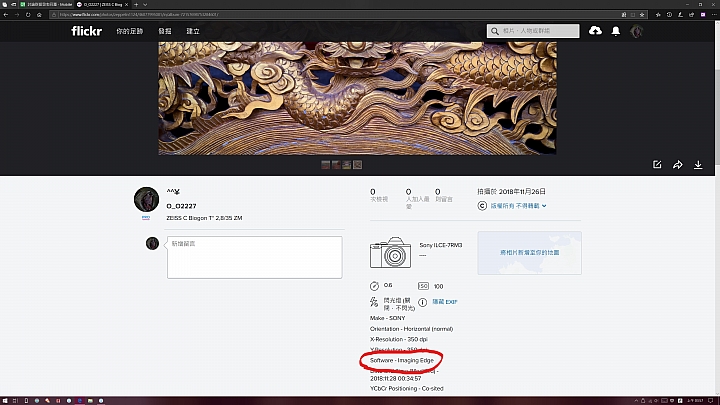This screenshot has height=405, width=720.
Task: Open the Windows Start button
Action: pos(5,401)
